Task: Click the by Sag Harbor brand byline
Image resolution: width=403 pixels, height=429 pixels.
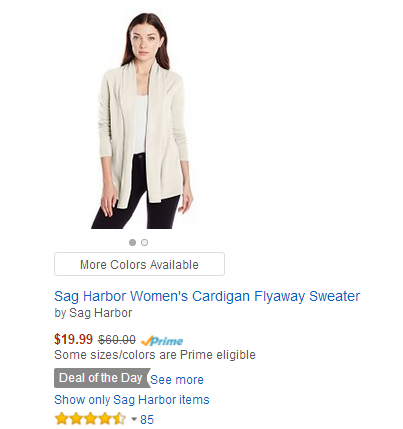Action: click(x=93, y=313)
